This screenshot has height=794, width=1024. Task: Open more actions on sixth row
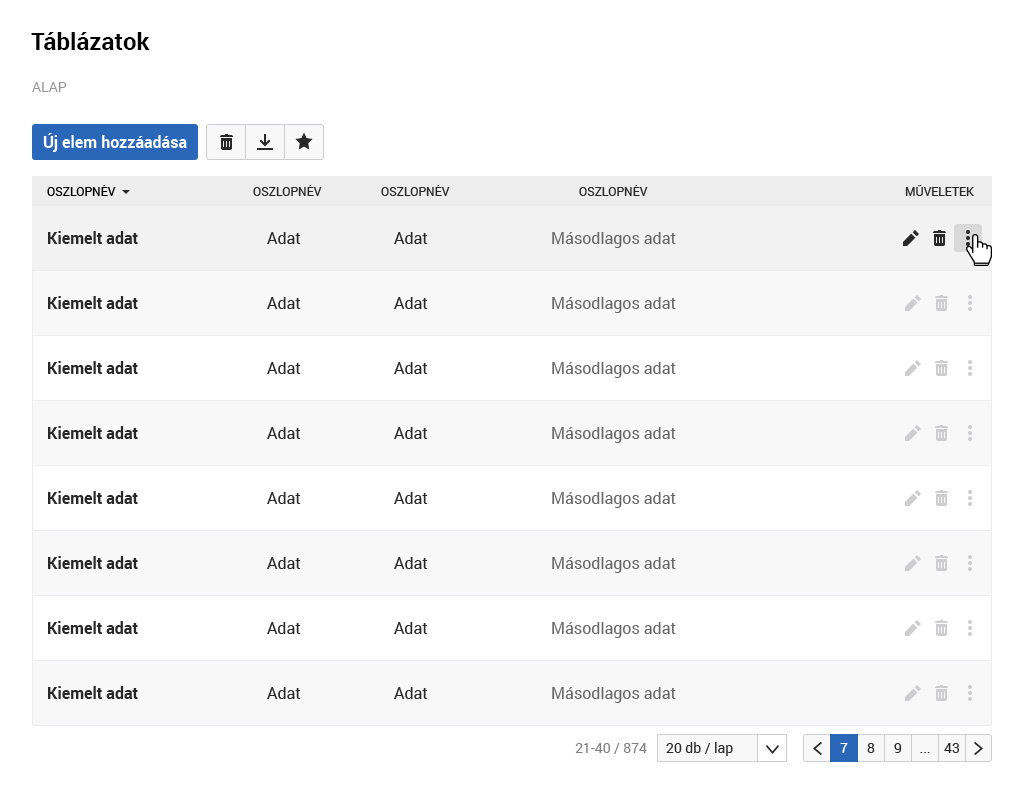pyautogui.click(x=970, y=563)
